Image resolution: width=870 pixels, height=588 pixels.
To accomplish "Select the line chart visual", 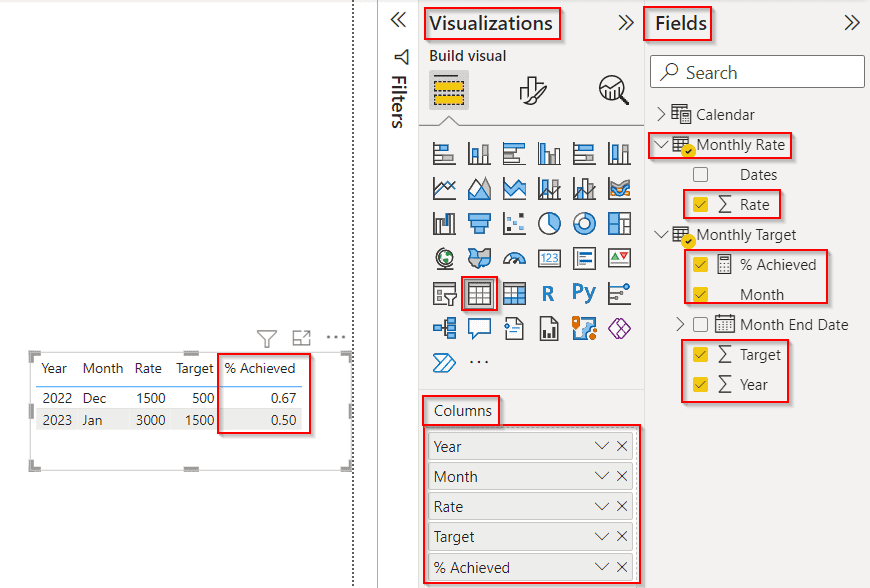I will coord(444,189).
